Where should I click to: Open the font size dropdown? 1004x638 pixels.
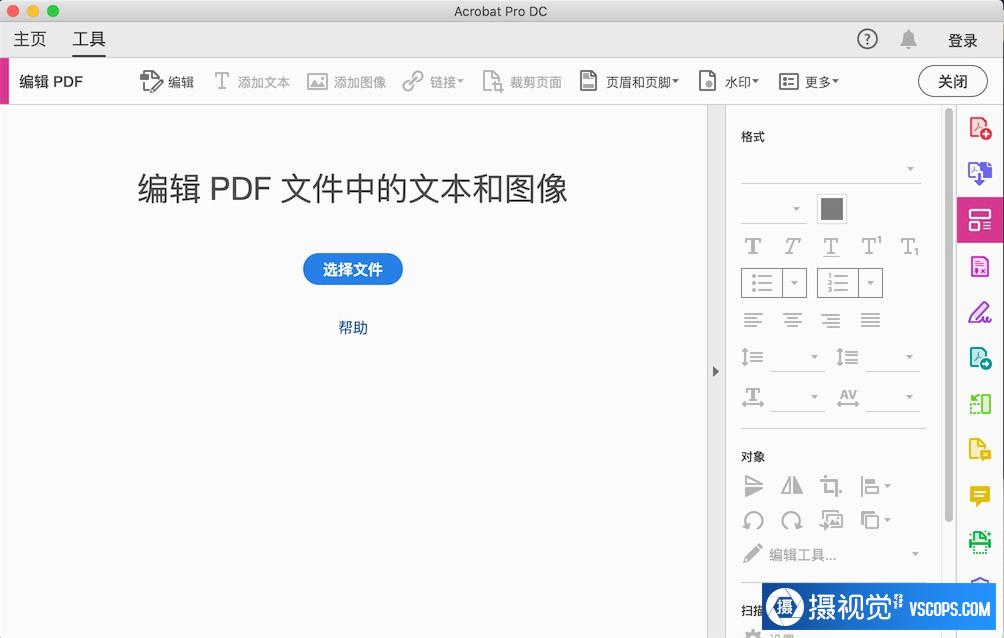pos(773,209)
